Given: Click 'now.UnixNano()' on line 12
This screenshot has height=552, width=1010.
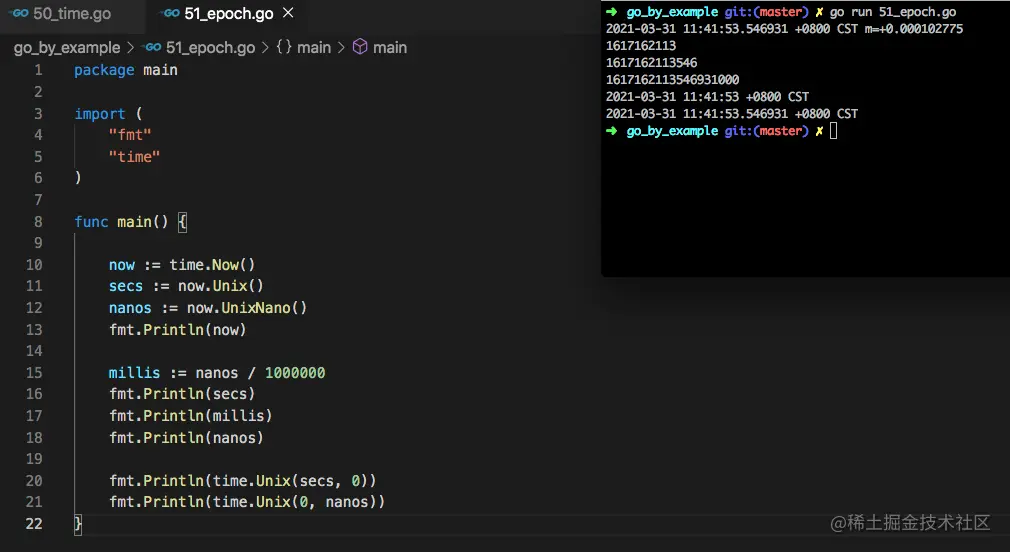Looking at the screenshot, I should pyautogui.click(x=247, y=309).
